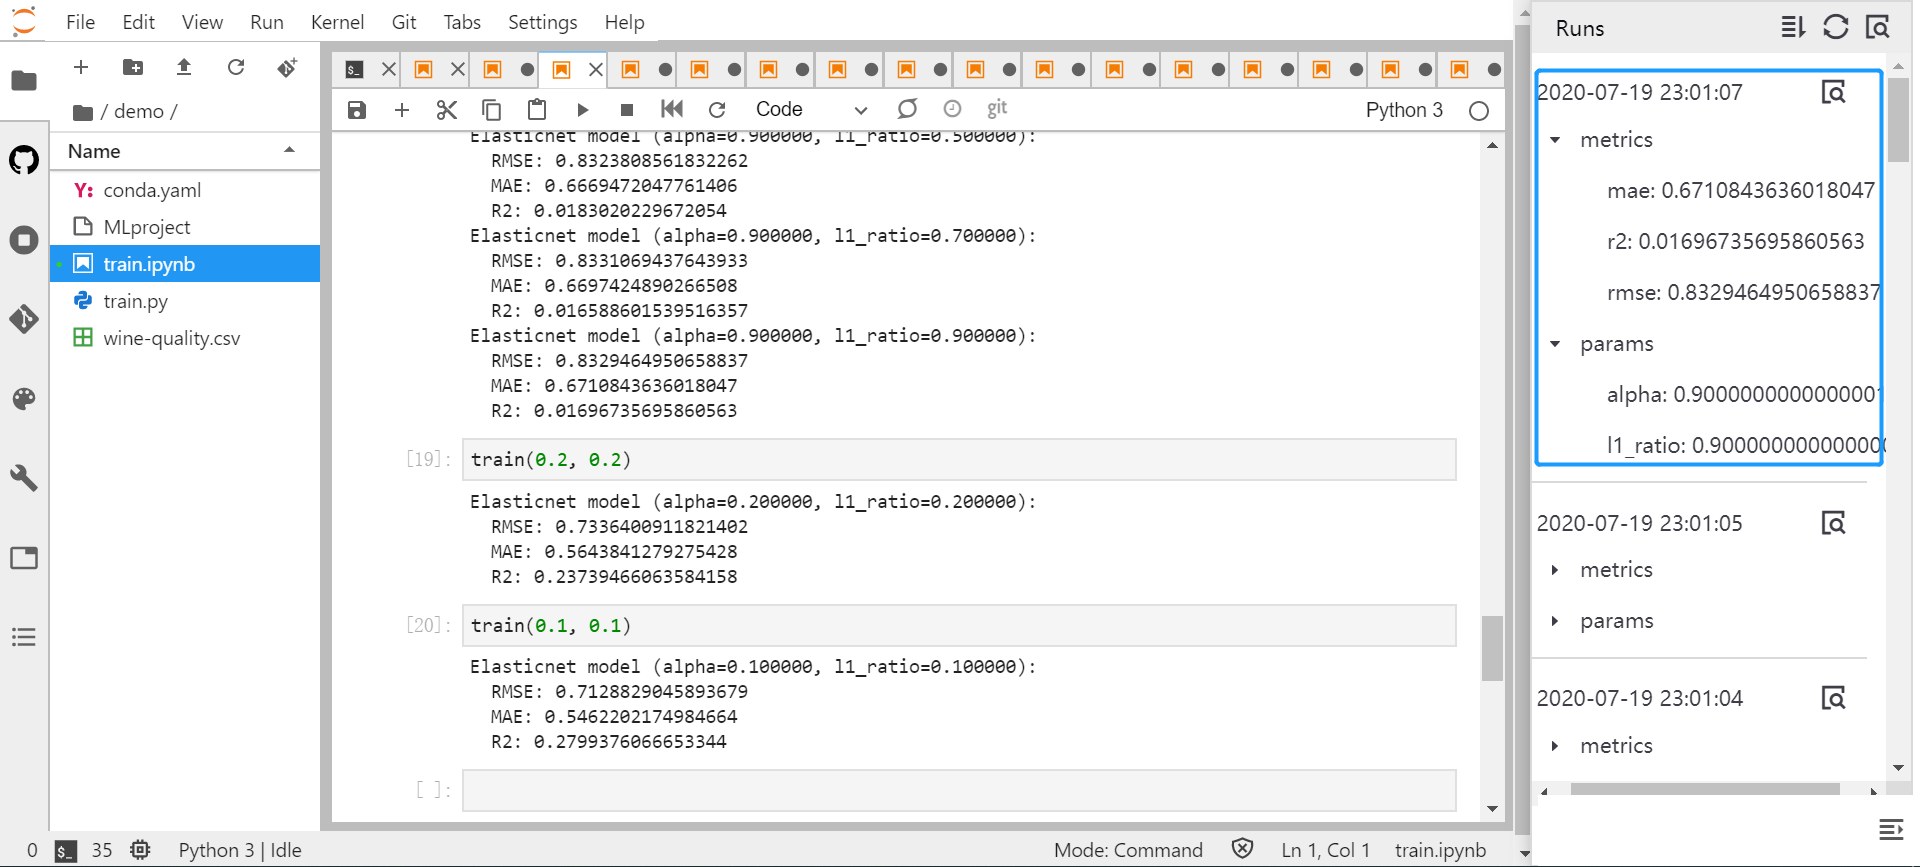Image resolution: width=1920 pixels, height=867 pixels.
Task: Click the GitHub icon in left sidebar
Action: click(24, 160)
